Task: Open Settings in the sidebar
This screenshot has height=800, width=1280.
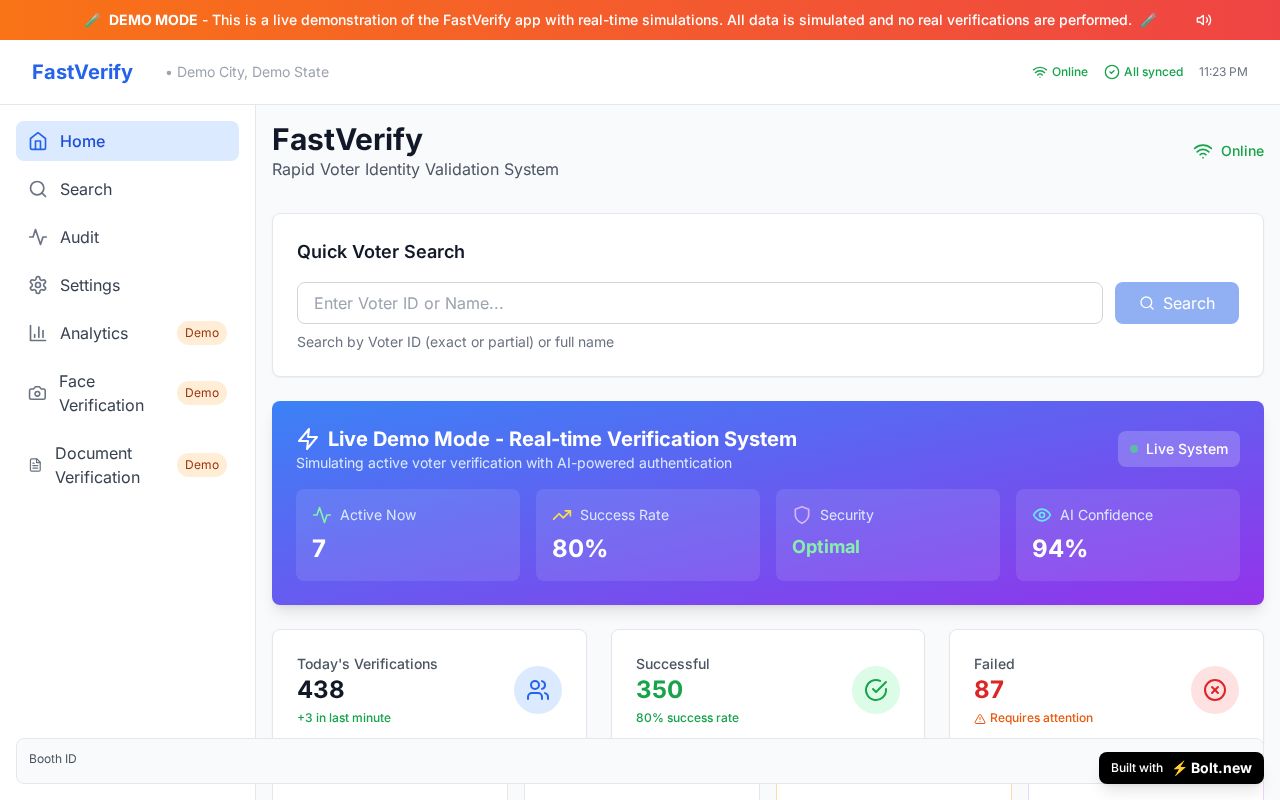Action: tap(127, 285)
